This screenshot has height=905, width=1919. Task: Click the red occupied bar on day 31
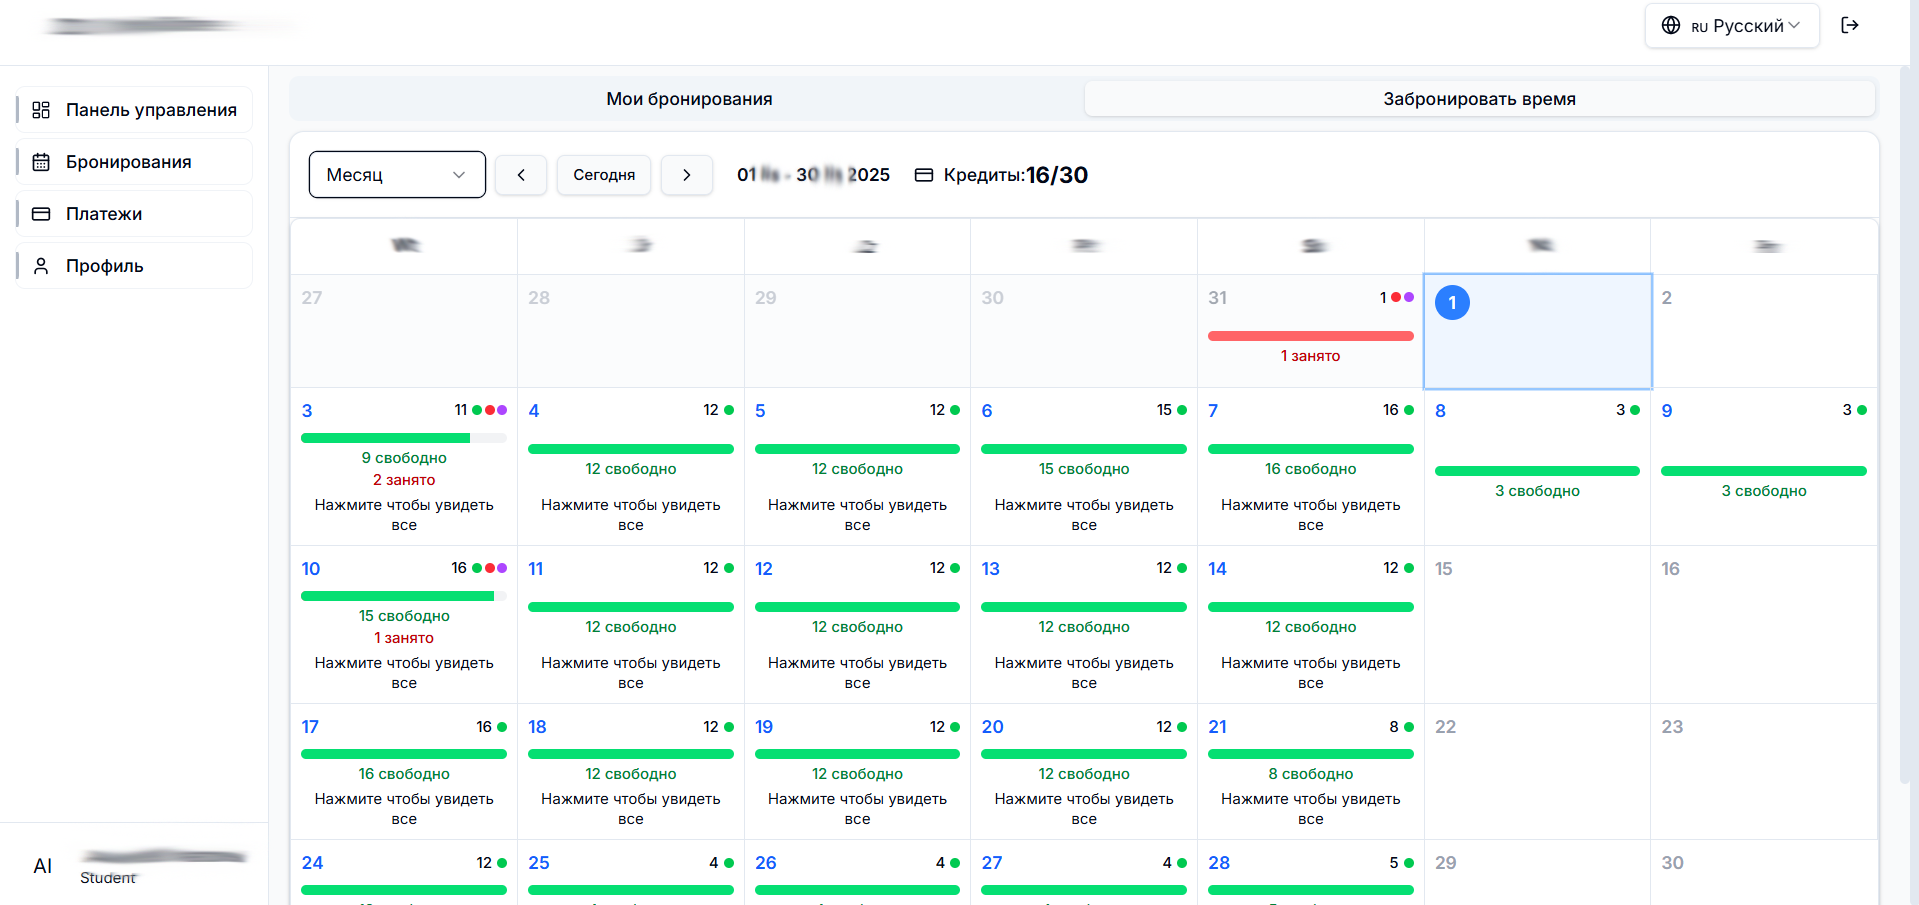tap(1310, 336)
